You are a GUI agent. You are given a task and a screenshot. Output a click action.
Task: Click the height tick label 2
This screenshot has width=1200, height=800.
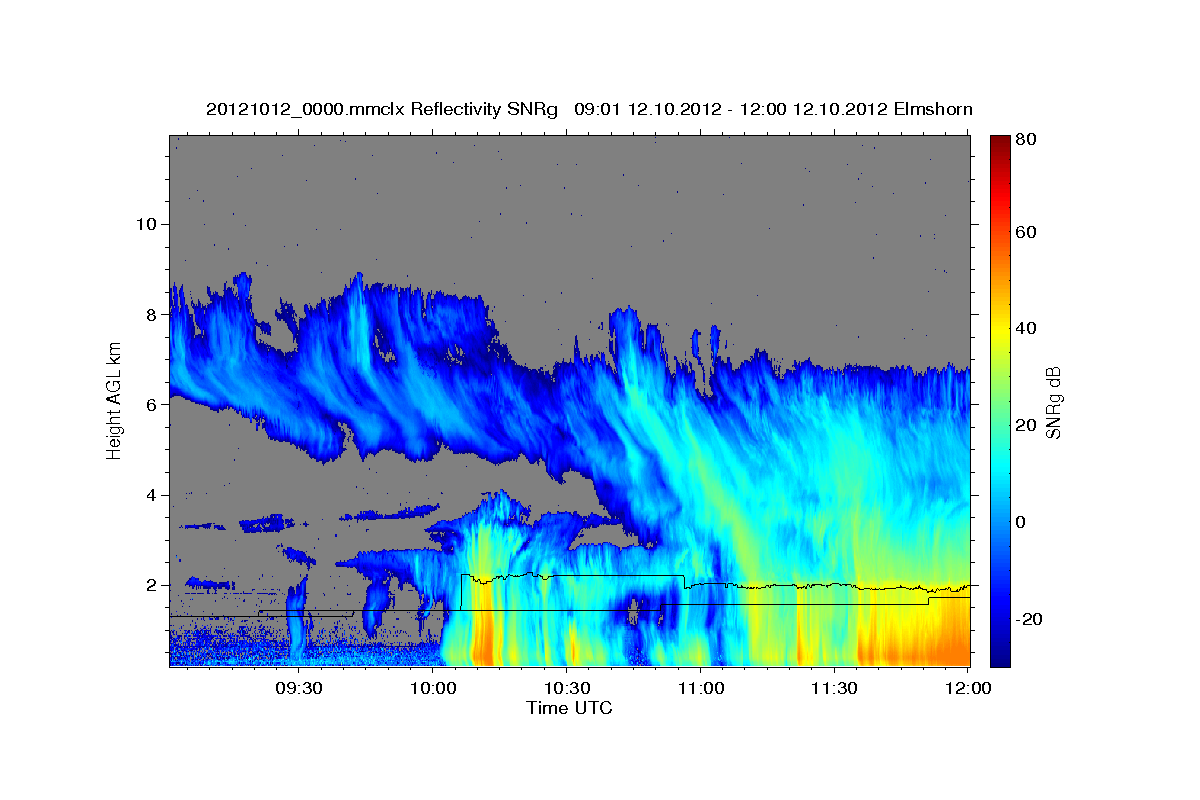tap(152, 585)
